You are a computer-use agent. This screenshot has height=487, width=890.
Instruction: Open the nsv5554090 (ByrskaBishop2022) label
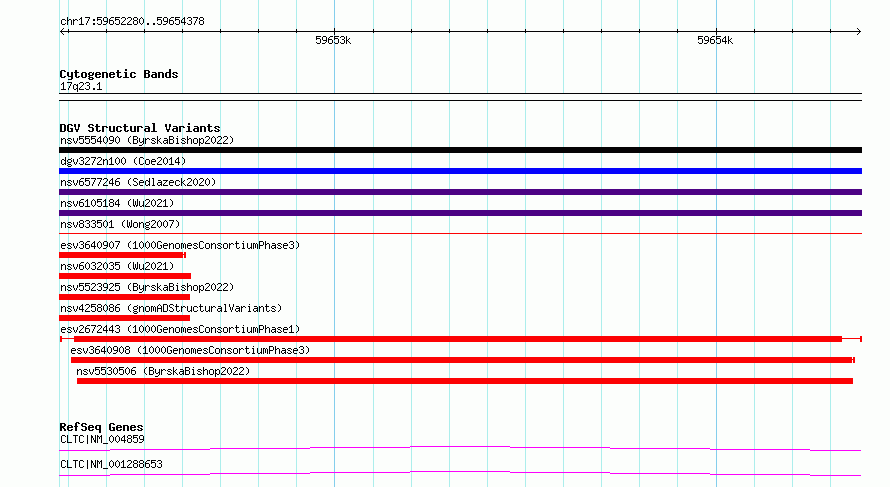point(147,140)
